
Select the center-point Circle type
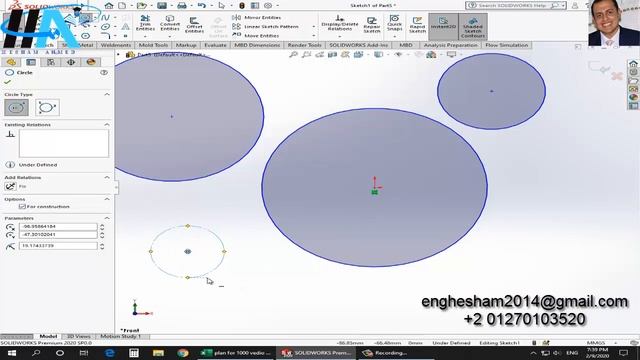[16, 108]
